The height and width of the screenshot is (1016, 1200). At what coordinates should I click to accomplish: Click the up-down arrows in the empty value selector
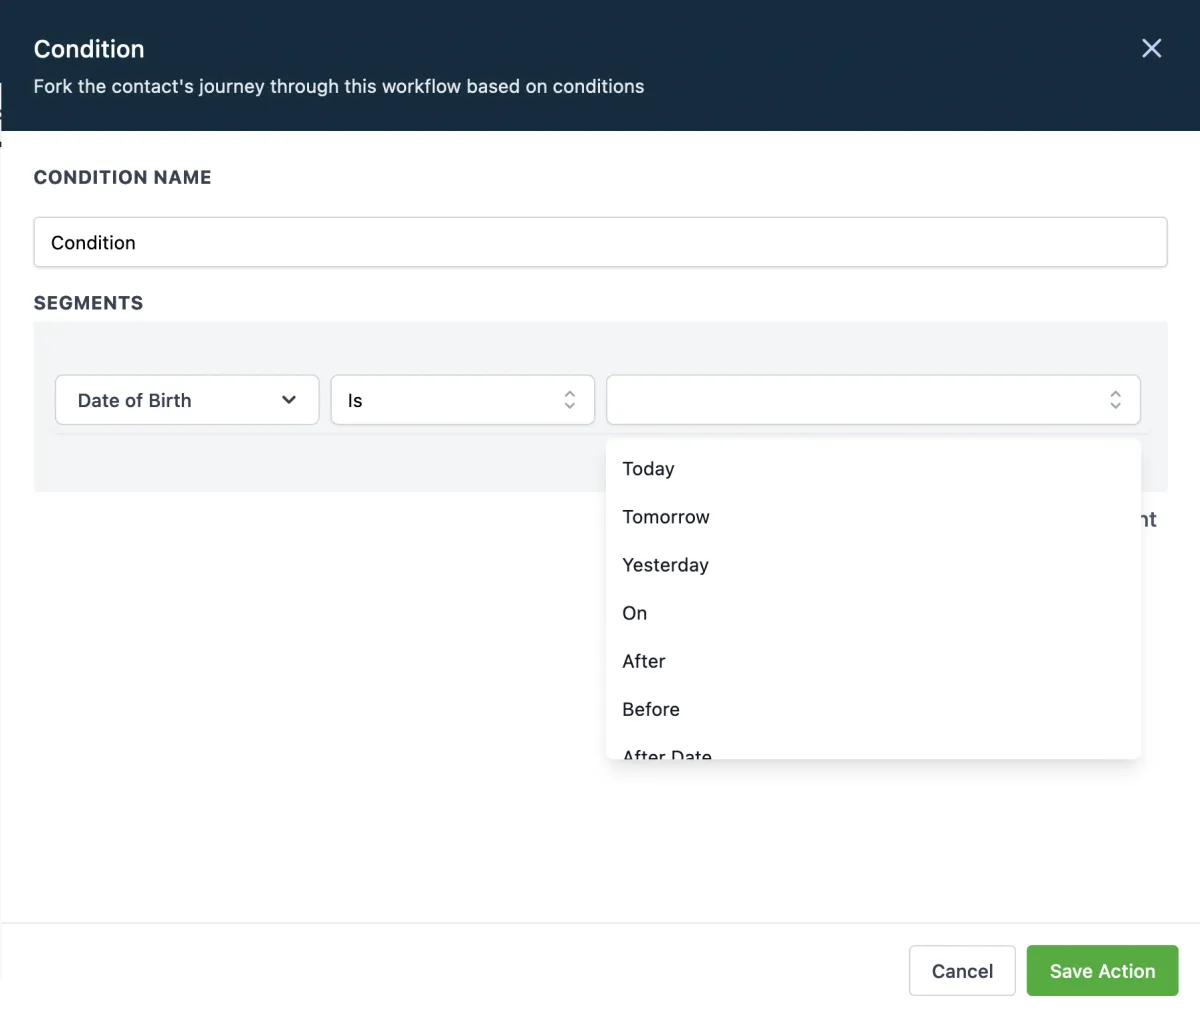coord(1115,400)
